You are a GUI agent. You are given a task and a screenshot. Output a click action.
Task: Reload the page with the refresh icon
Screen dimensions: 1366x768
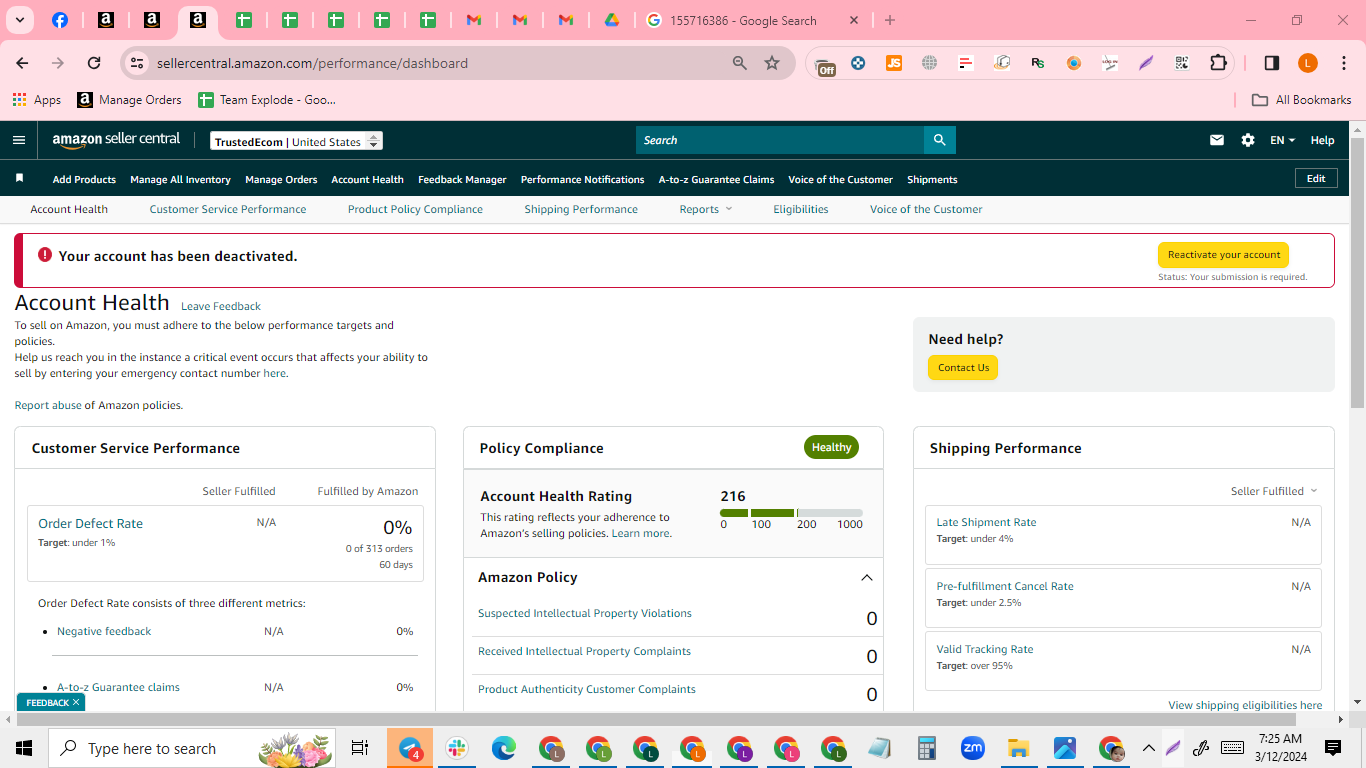pos(94,63)
